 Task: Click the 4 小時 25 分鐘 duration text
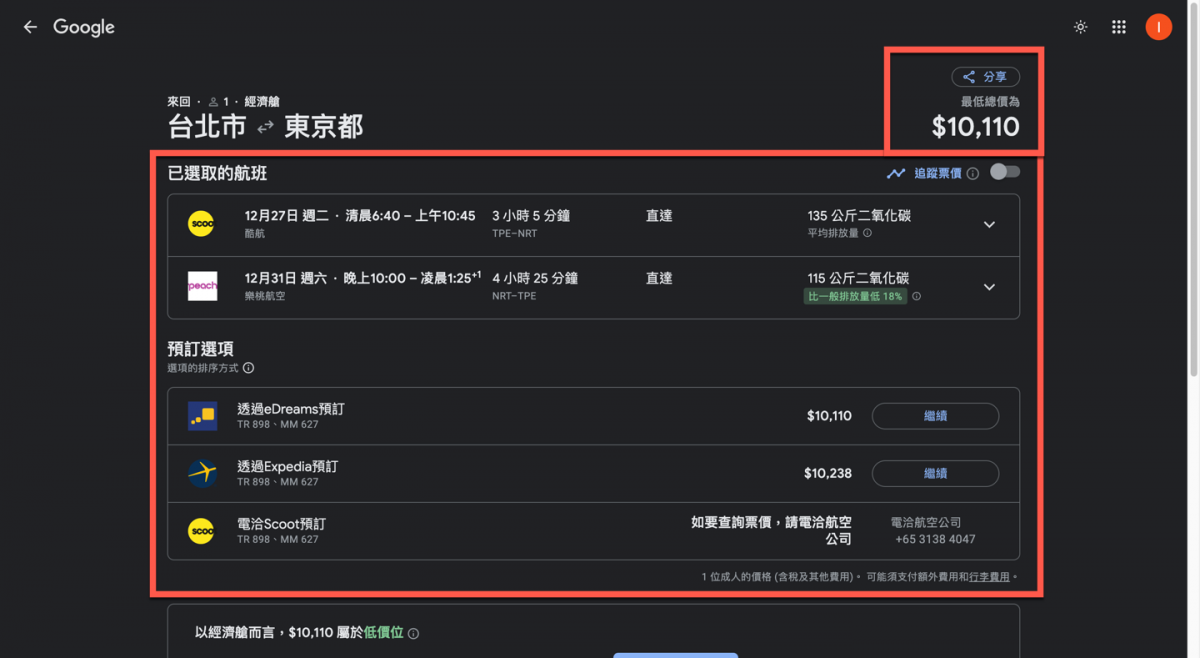[535, 278]
